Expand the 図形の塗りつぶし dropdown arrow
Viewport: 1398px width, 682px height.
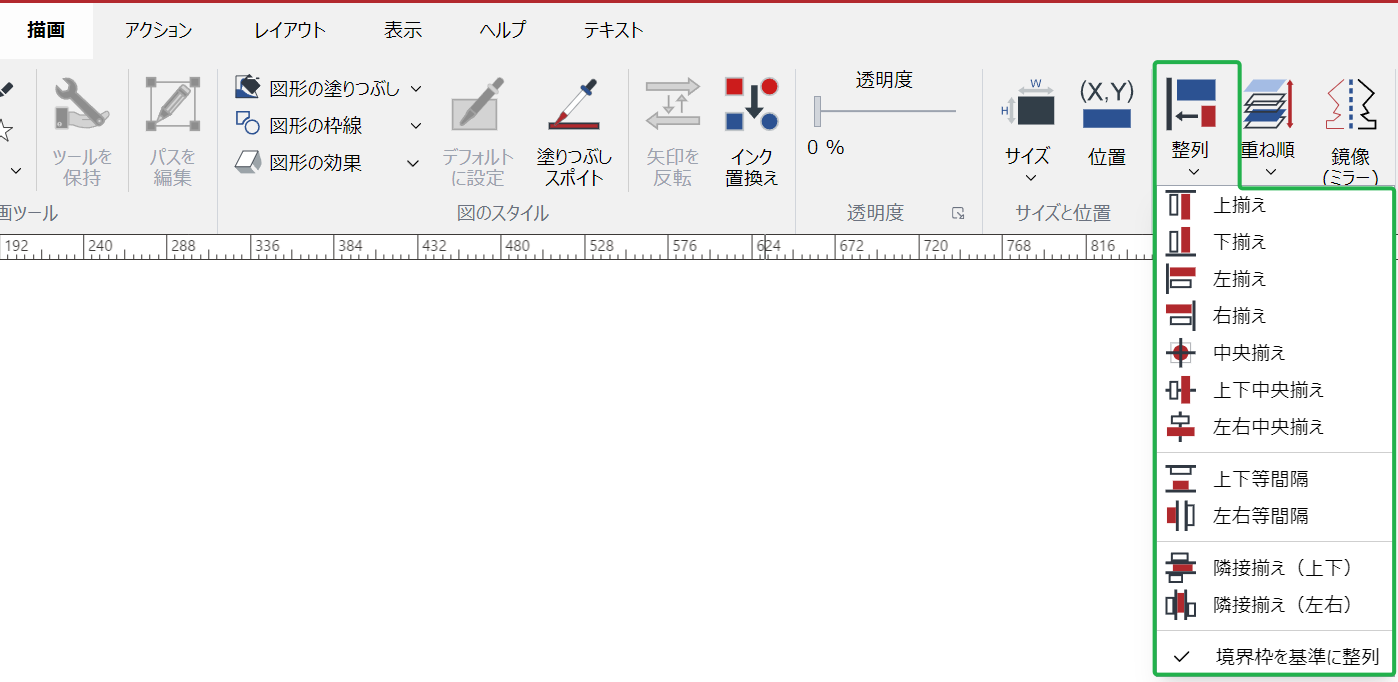[x=416, y=89]
